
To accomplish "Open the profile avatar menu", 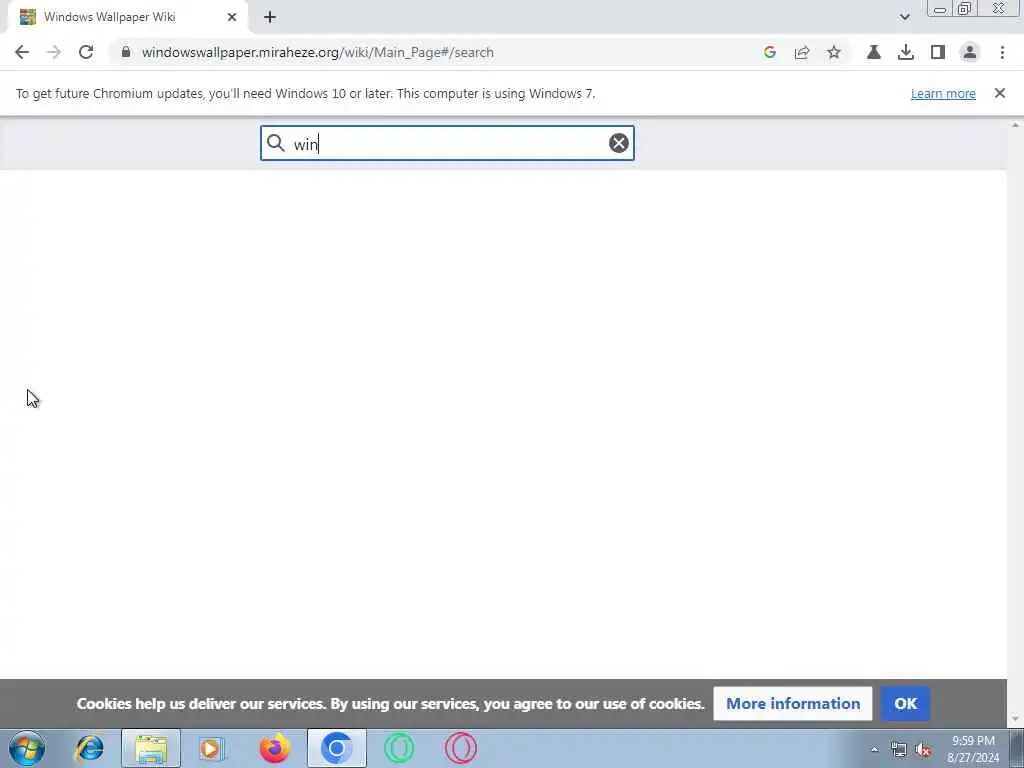I will 970,52.
